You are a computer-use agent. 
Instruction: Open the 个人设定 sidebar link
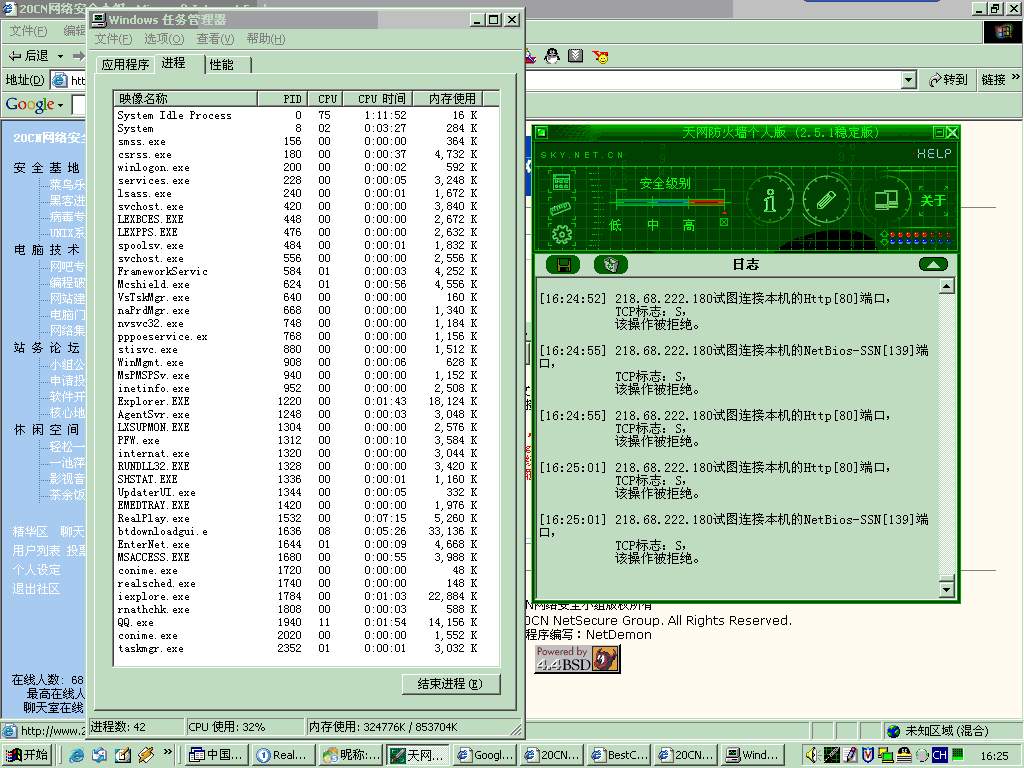point(36,569)
